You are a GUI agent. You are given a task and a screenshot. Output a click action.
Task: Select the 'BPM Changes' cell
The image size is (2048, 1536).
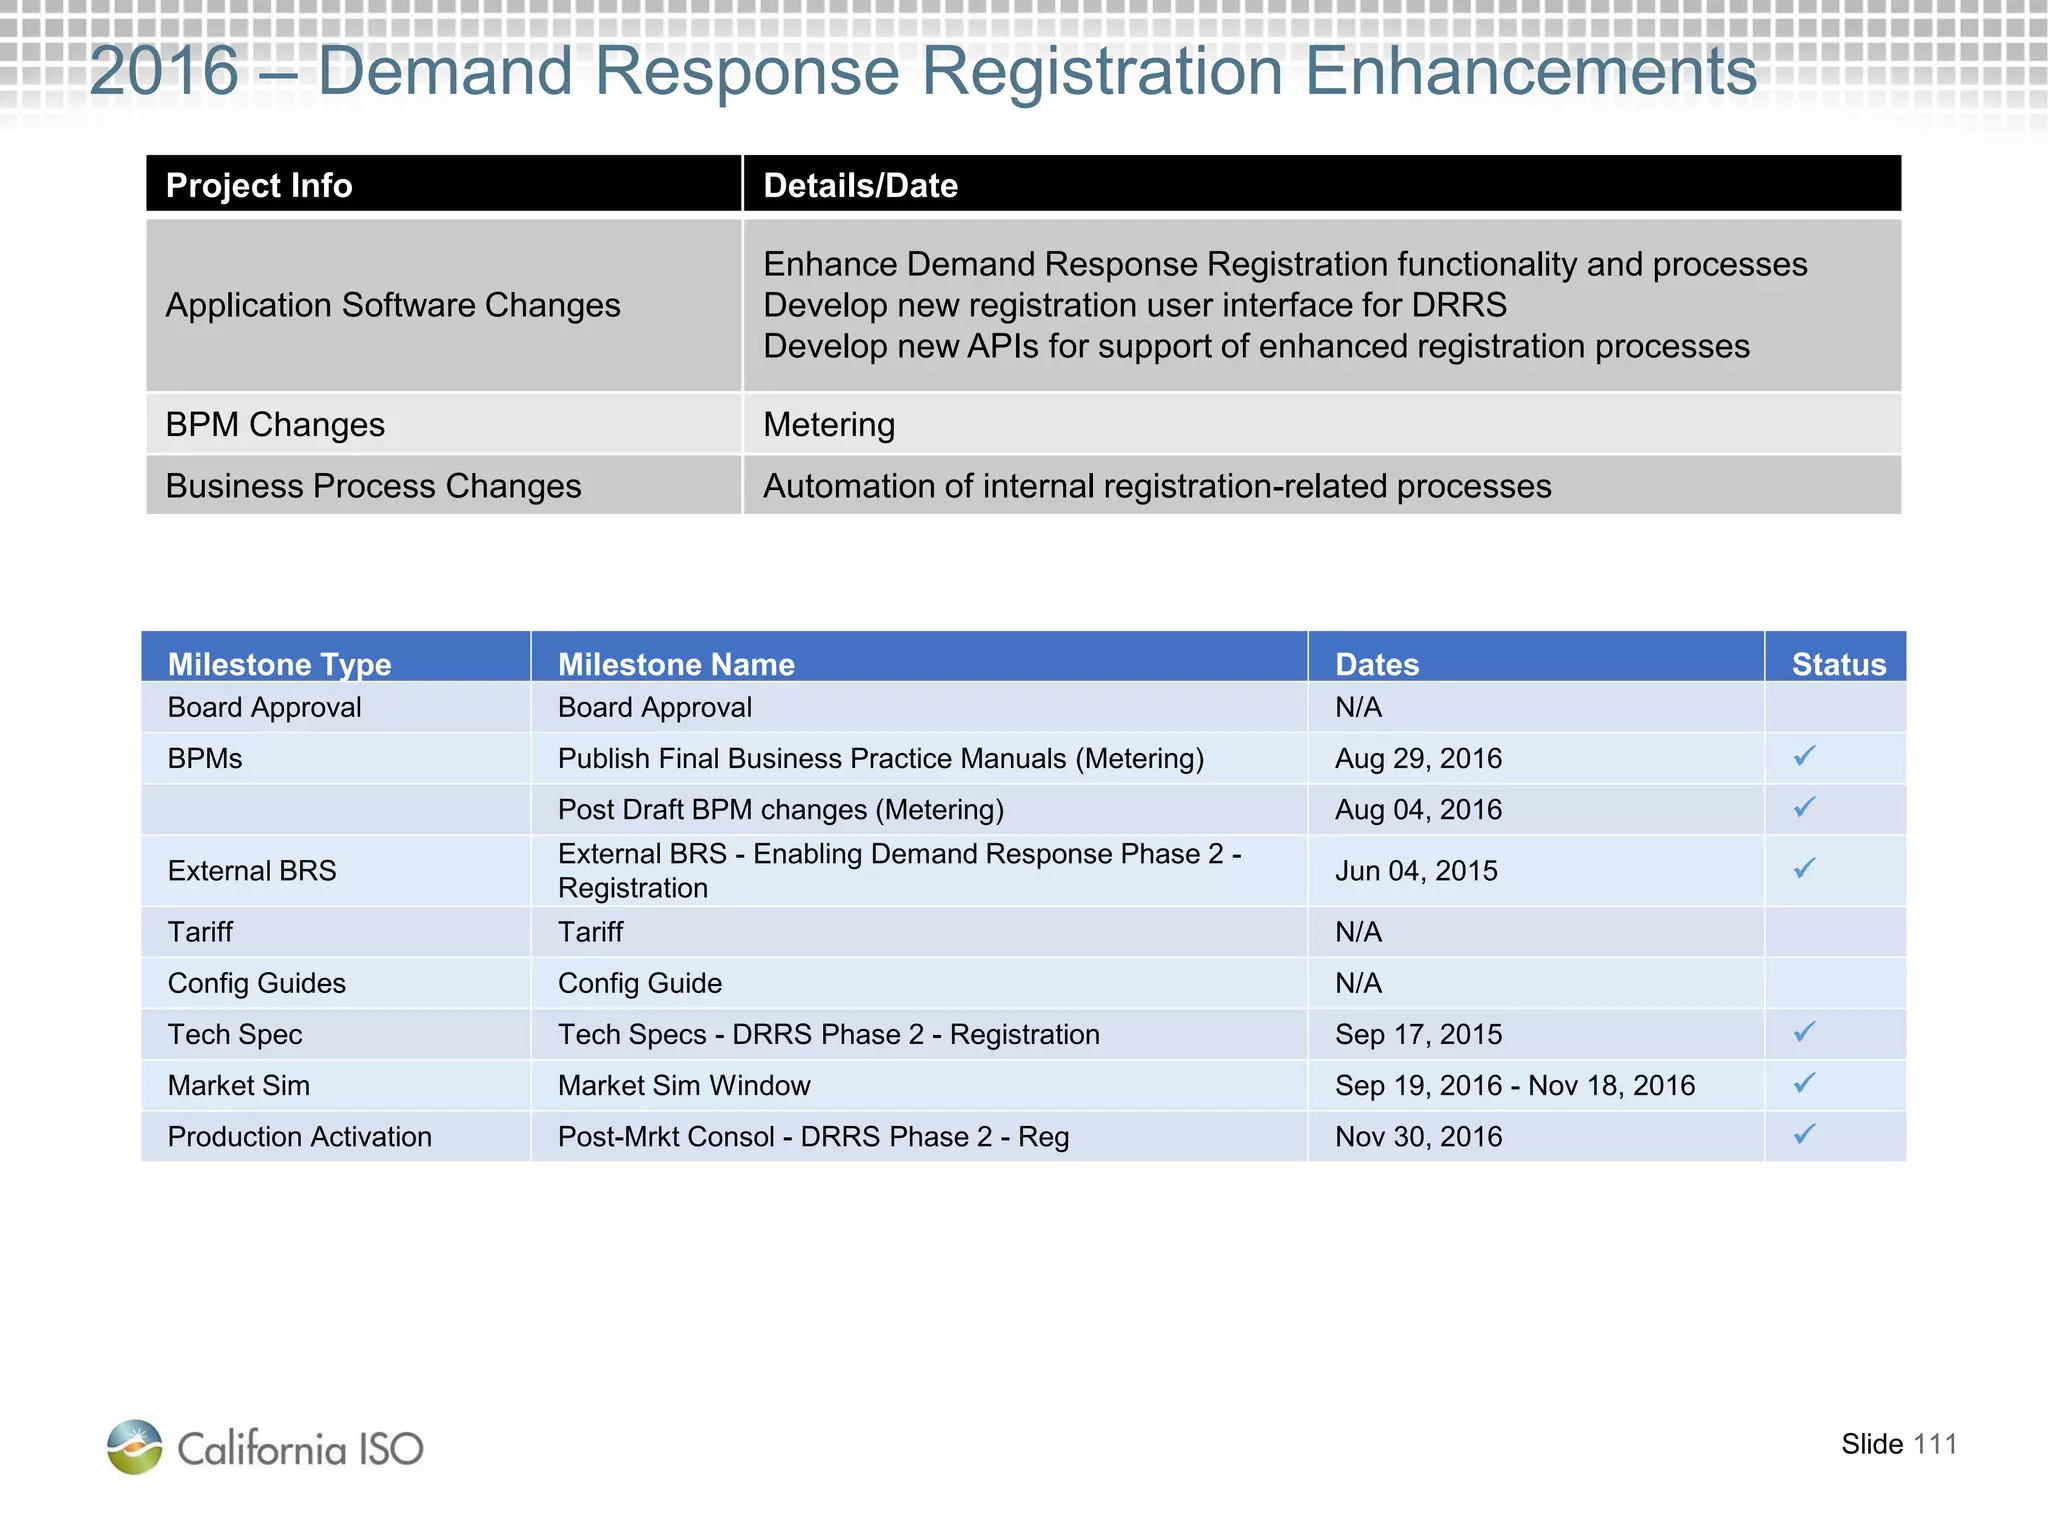(444, 424)
